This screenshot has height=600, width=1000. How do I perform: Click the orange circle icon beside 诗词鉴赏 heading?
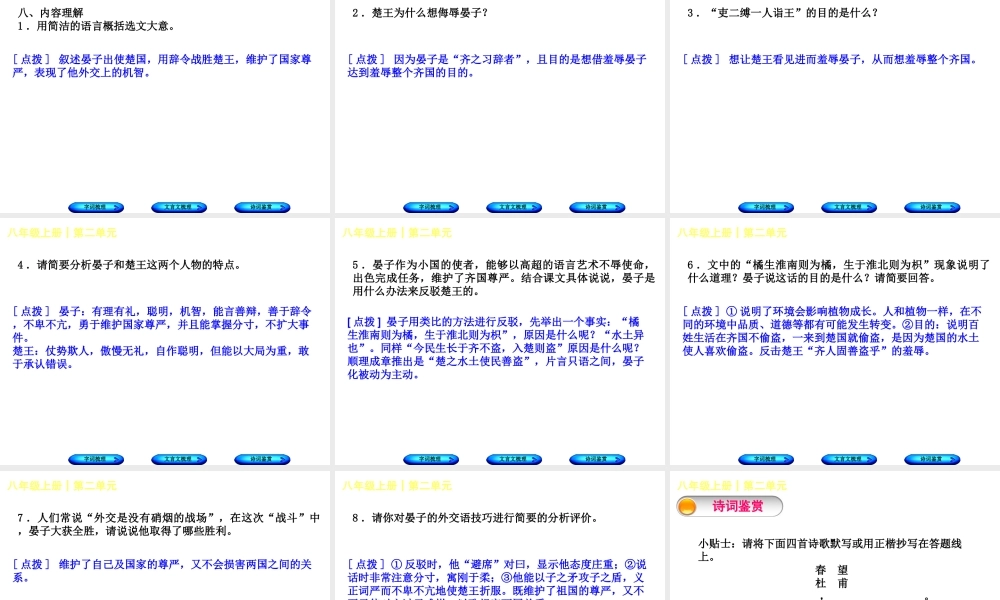(688, 507)
